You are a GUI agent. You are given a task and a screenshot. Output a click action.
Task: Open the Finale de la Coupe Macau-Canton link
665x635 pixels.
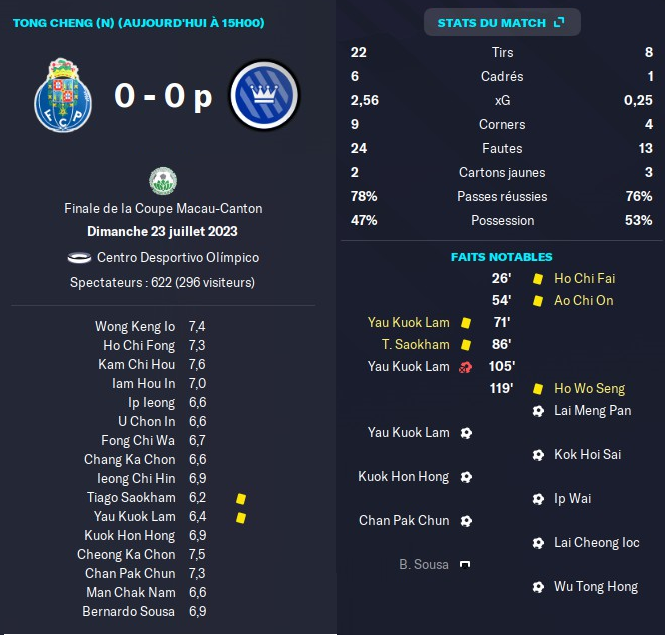pos(163,209)
